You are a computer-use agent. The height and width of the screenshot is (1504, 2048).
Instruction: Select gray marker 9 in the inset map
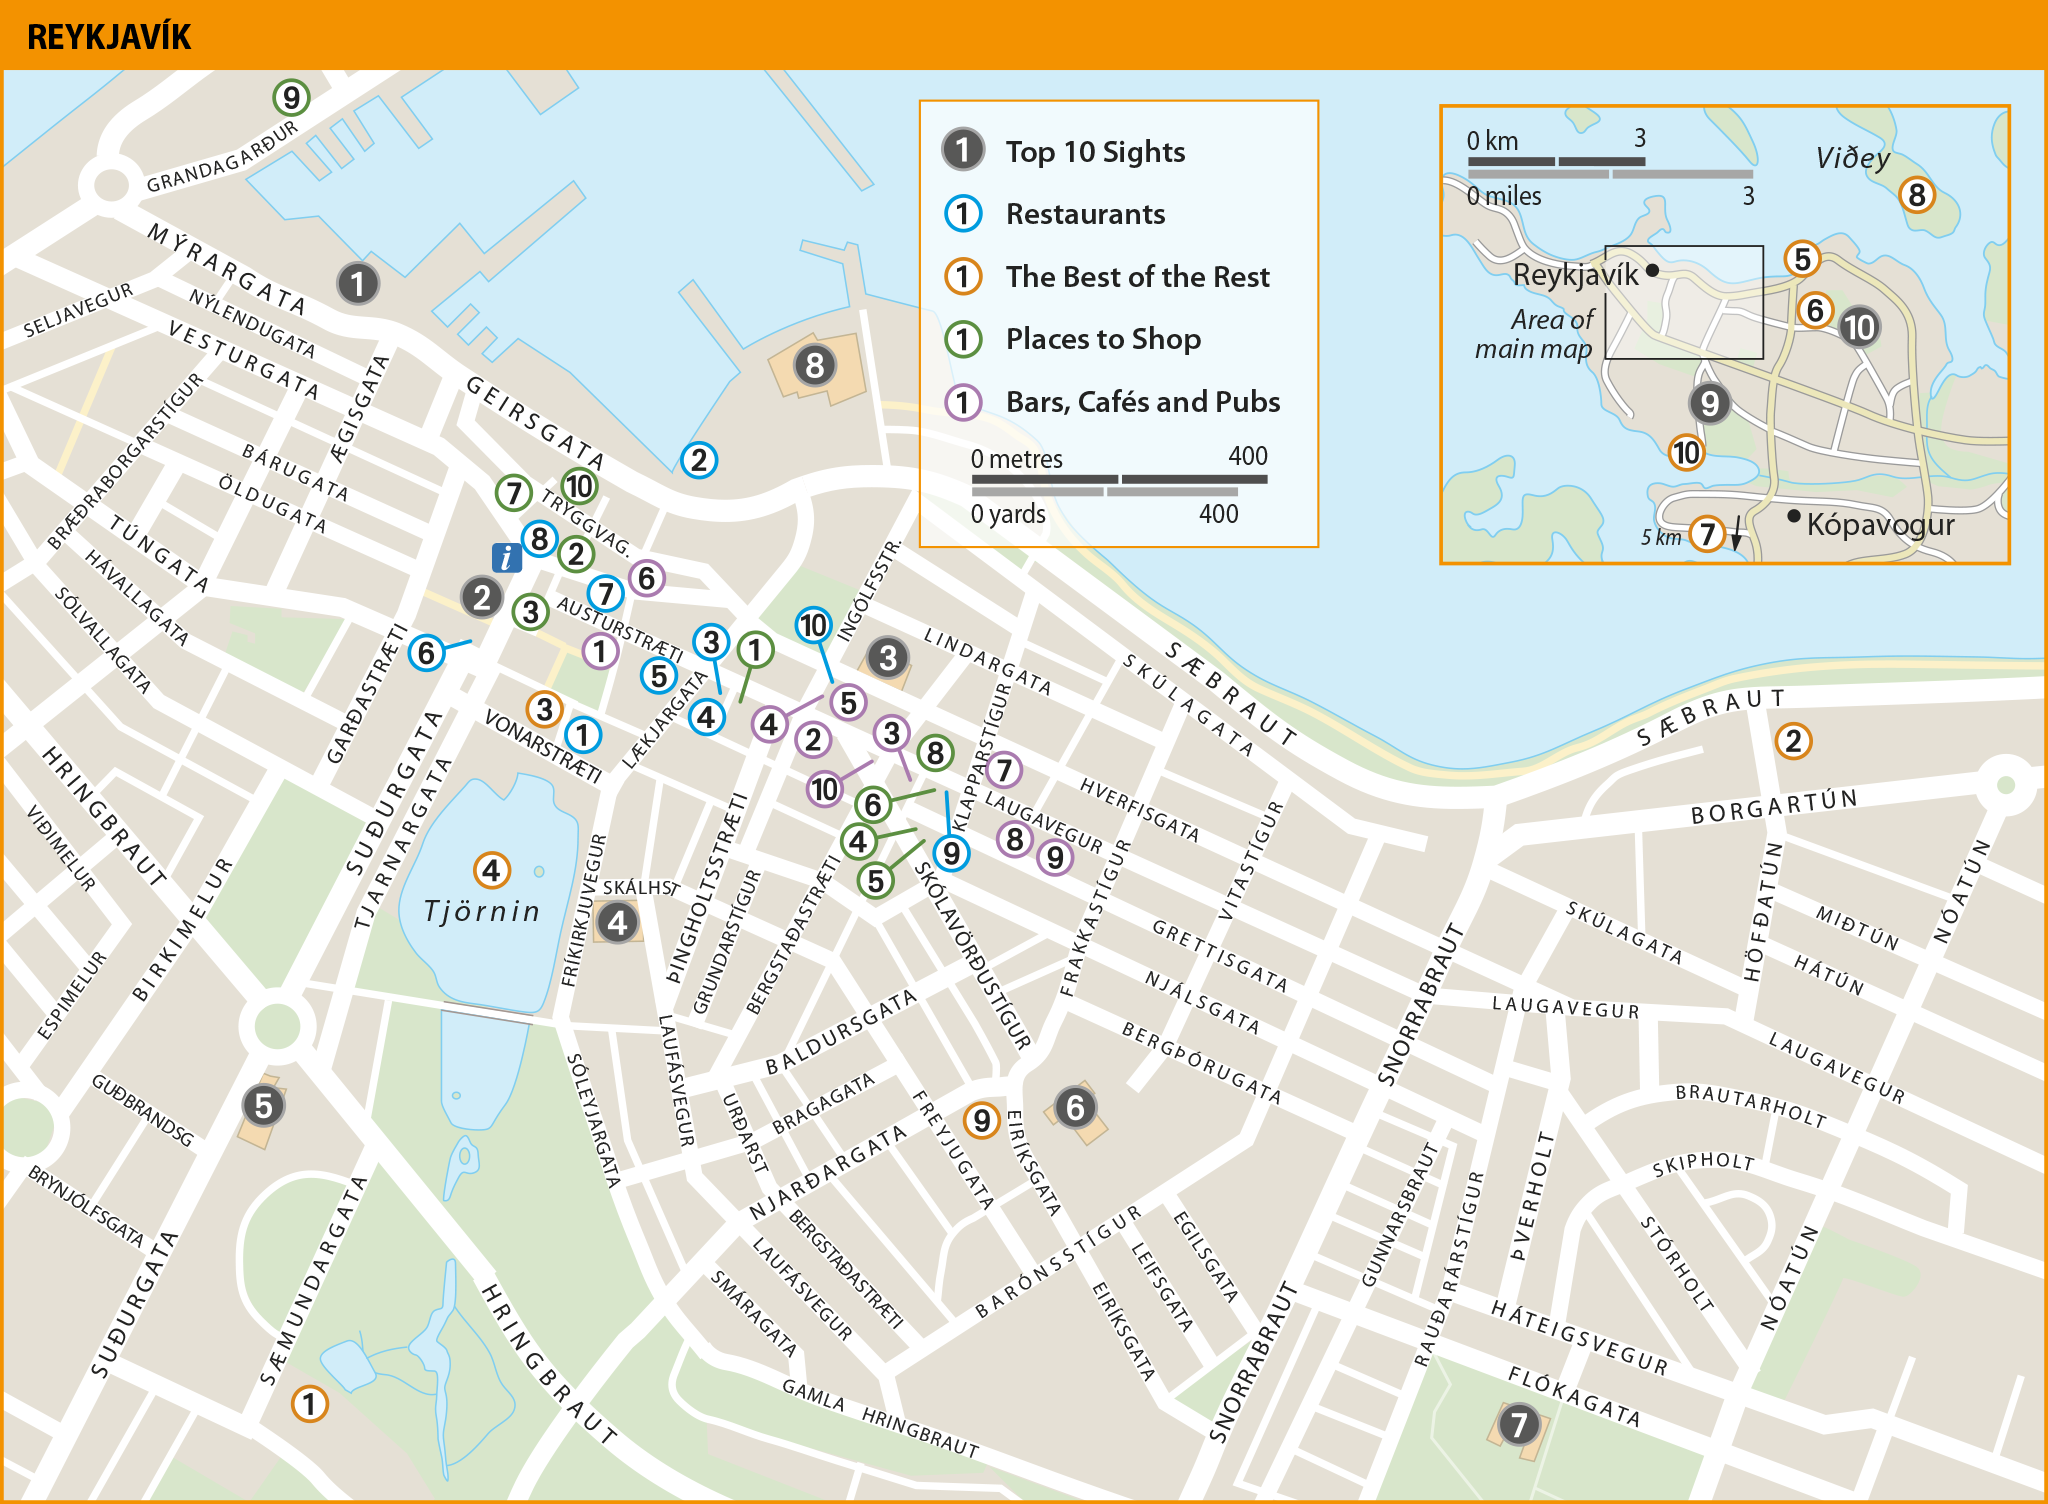[1710, 404]
